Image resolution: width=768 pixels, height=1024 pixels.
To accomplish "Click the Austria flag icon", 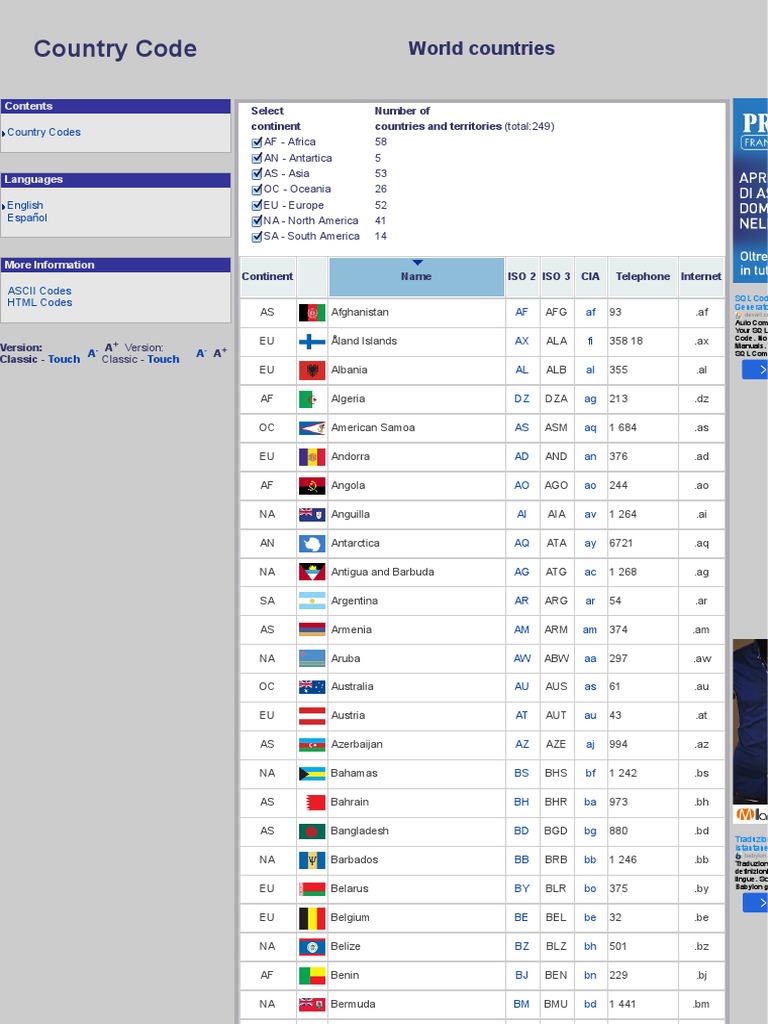I will [312, 715].
